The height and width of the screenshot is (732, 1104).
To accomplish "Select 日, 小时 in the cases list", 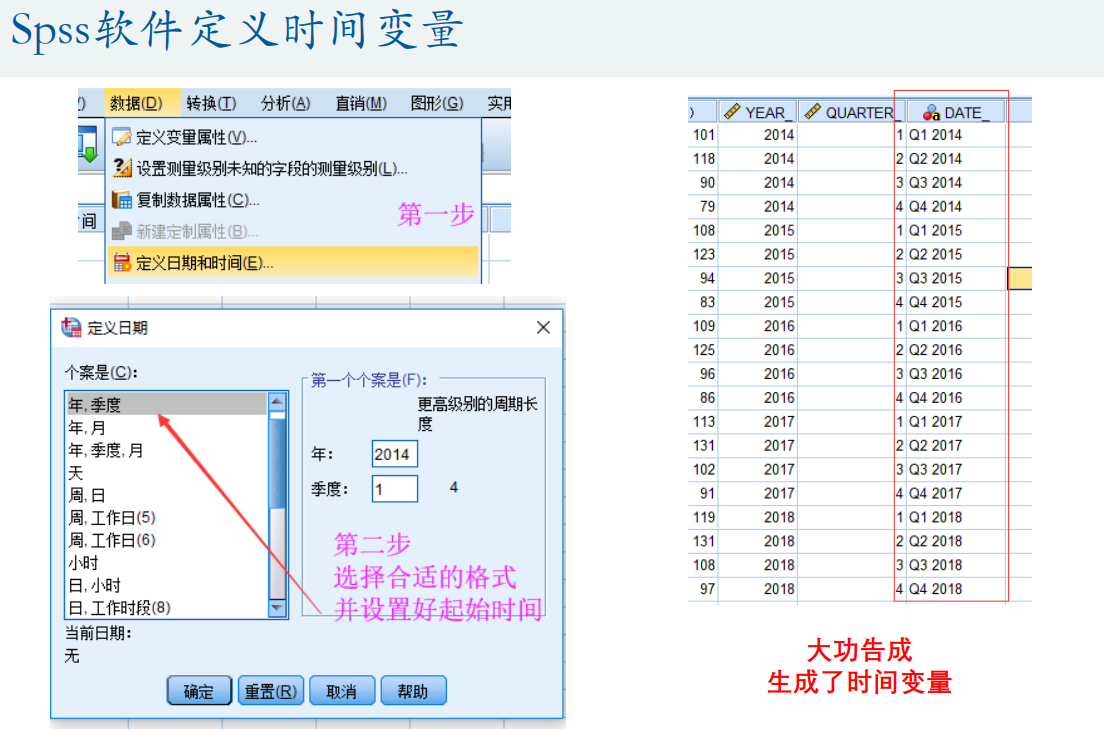I will (x=167, y=585).
